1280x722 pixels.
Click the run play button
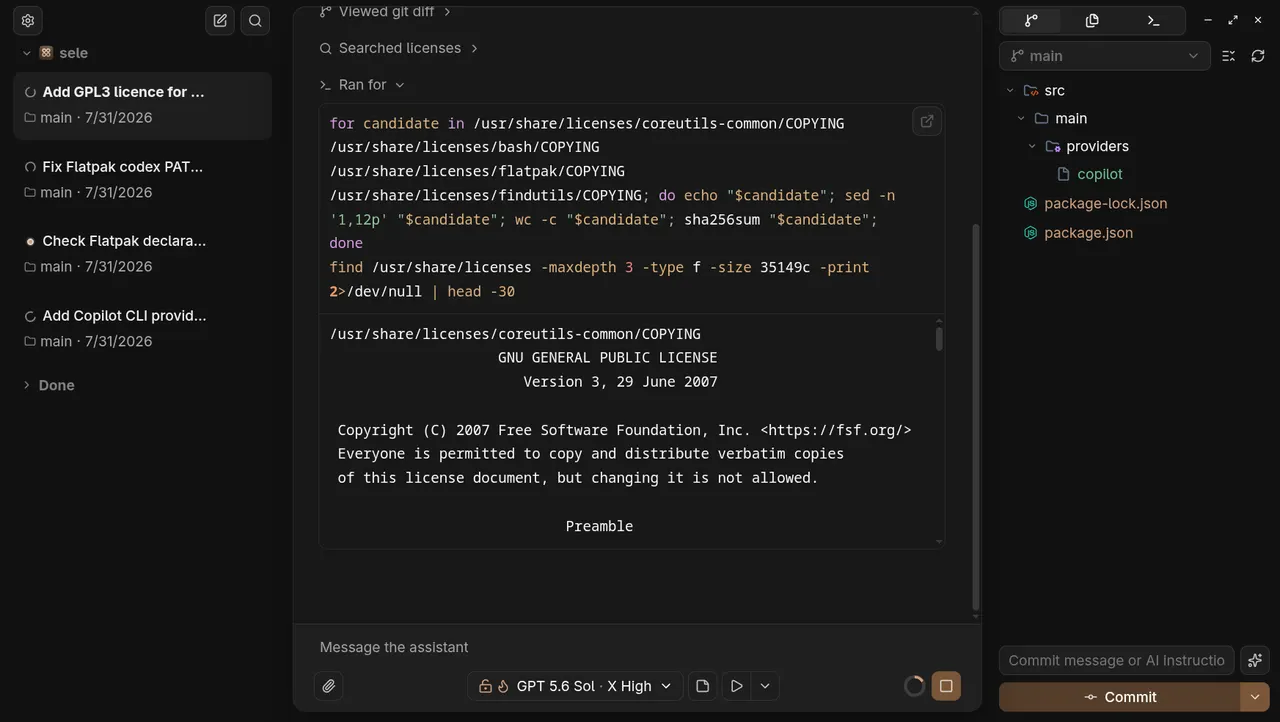[x=736, y=686]
